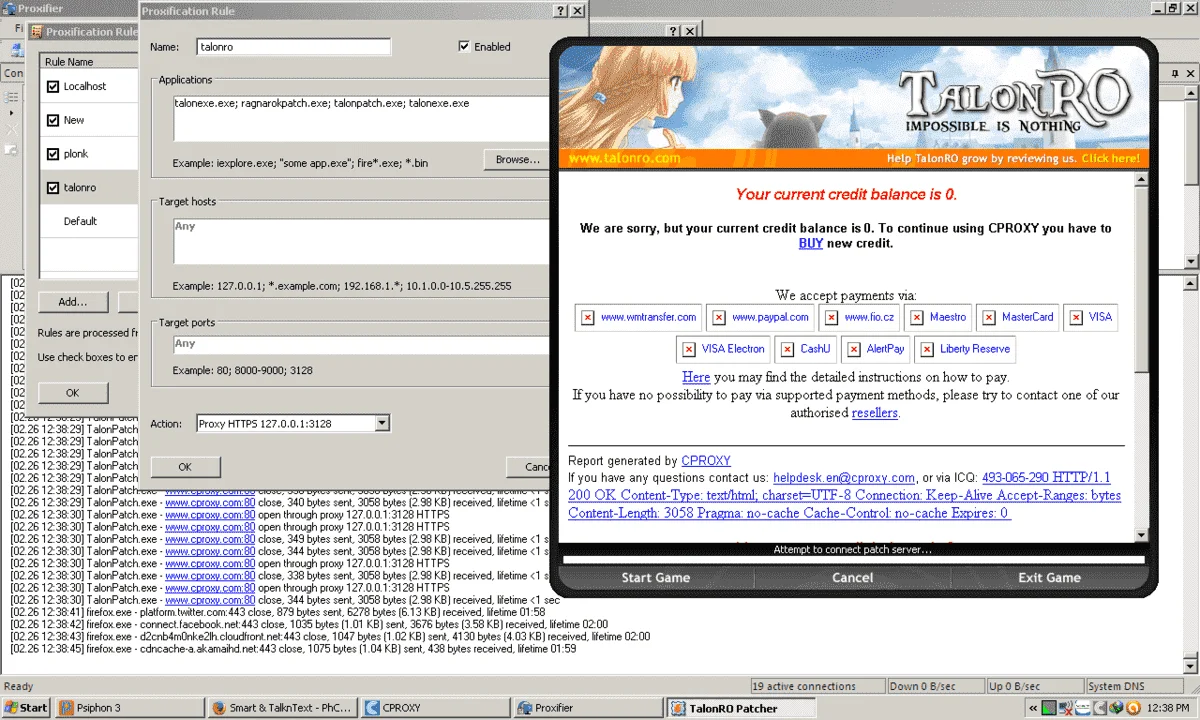1200x720 pixels.
Task: Click broken image icon beside AlertPay
Action: 853,349
